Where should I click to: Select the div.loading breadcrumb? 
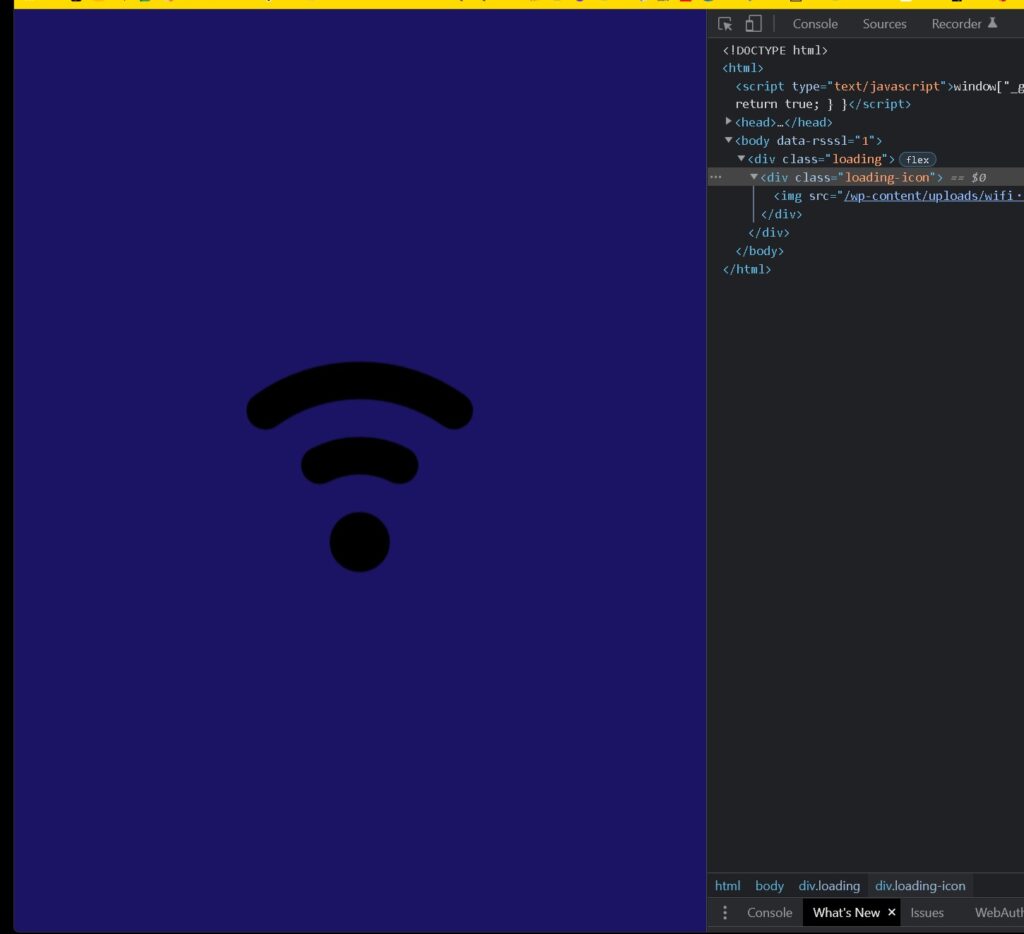(829, 886)
